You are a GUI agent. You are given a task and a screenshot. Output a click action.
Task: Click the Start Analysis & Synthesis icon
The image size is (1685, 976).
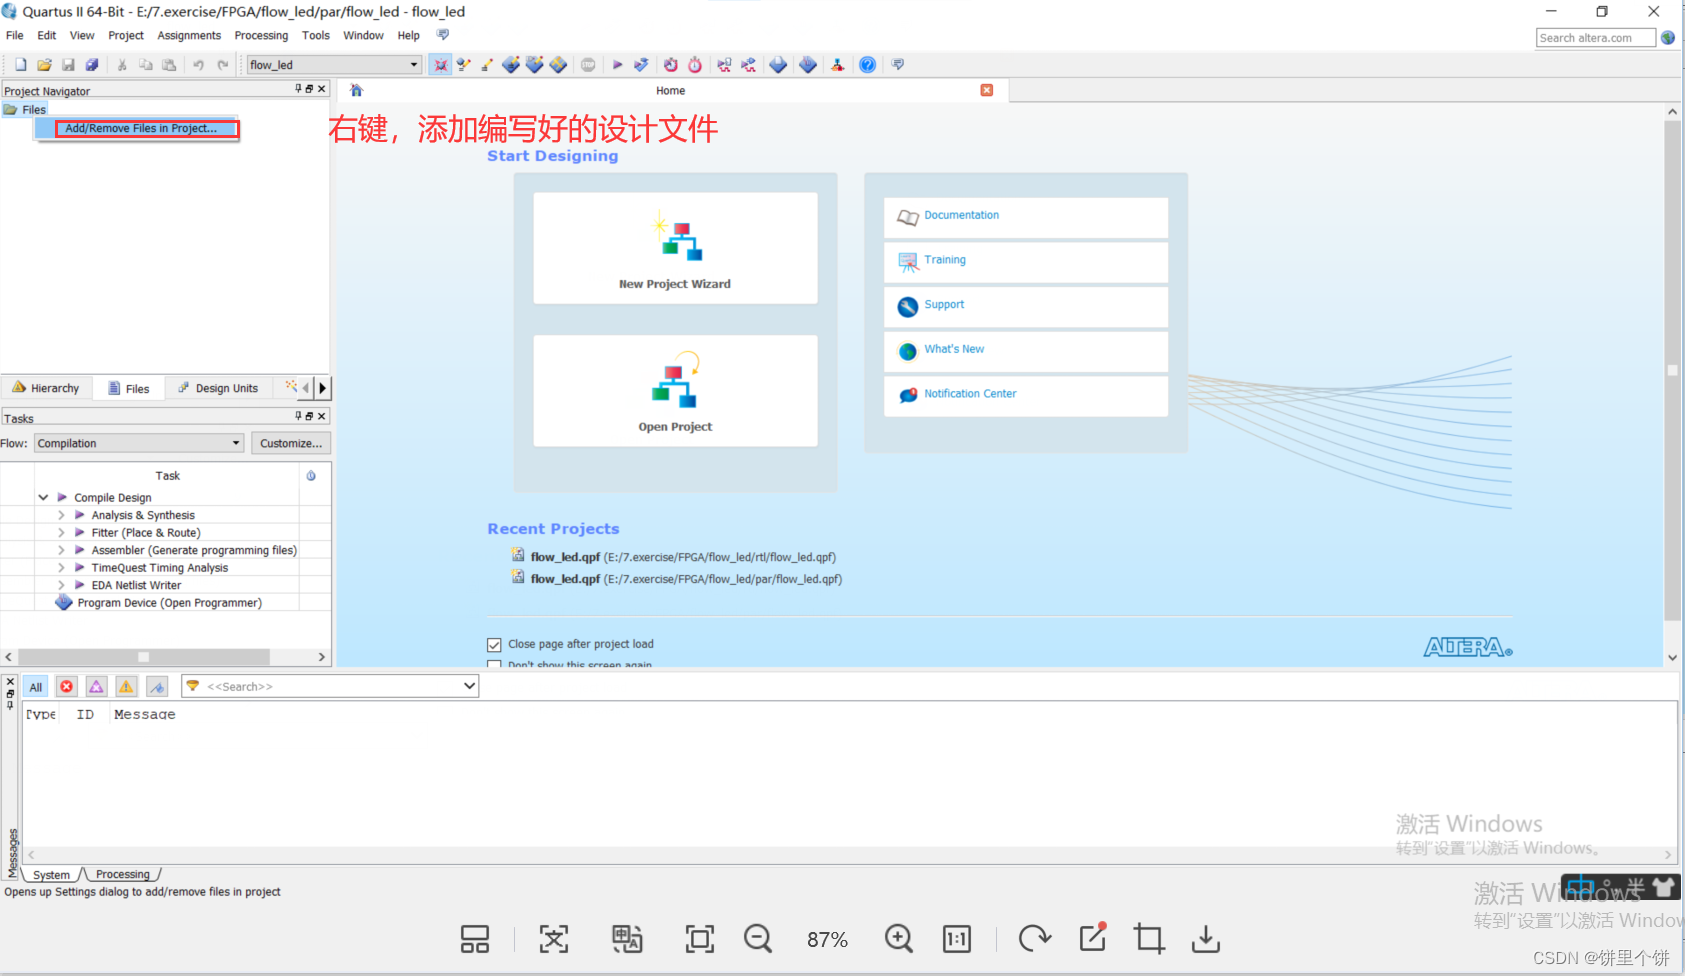click(x=641, y=65)
